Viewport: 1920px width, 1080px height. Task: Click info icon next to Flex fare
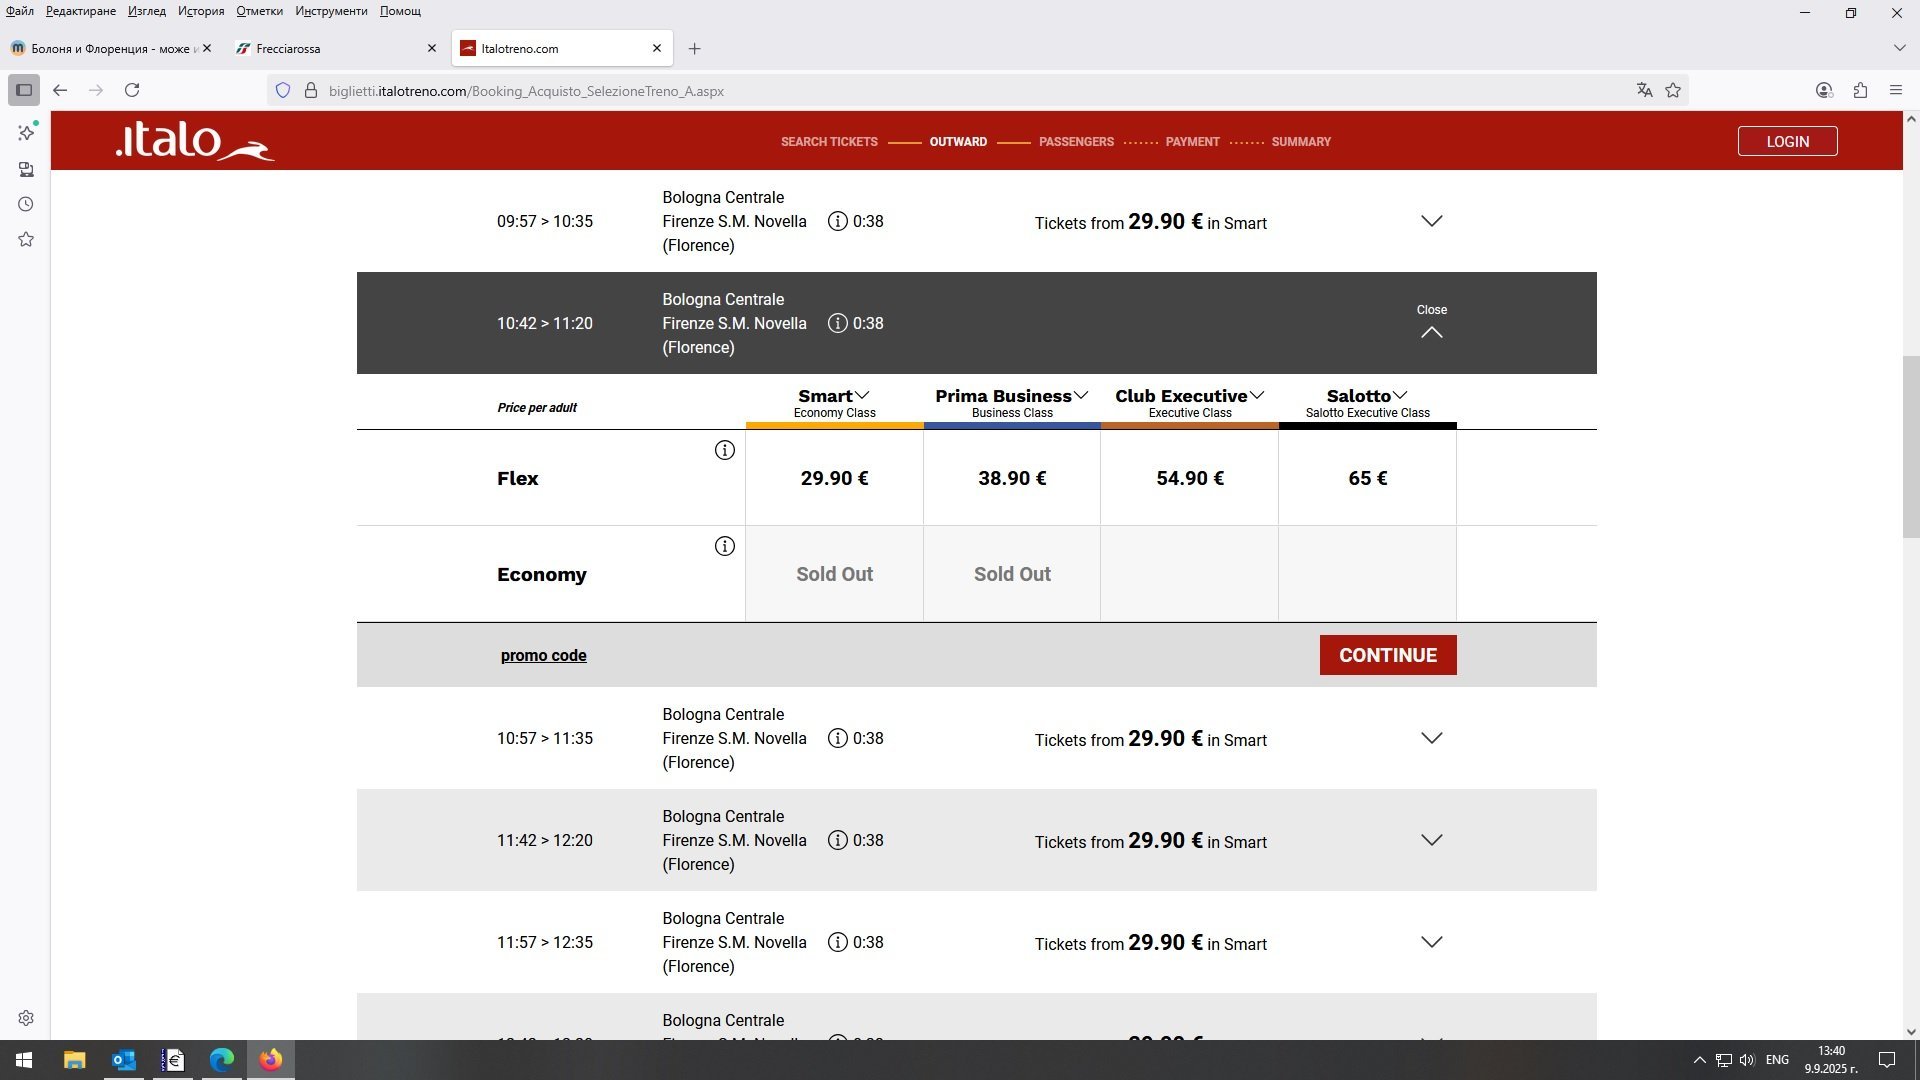pyautogui.click(x=724, y=450)
